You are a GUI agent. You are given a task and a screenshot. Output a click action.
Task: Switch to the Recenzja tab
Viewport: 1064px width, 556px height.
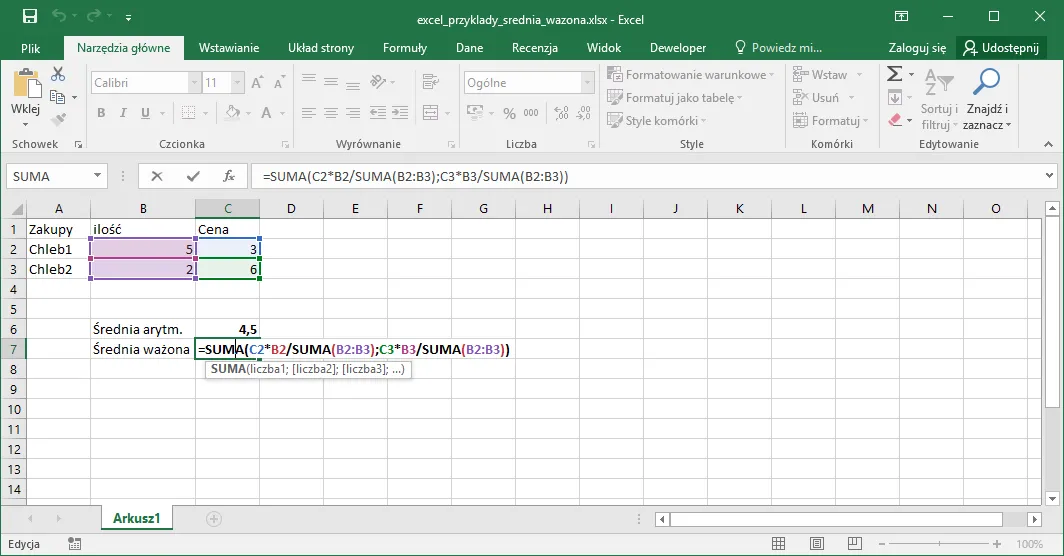coord(535,48)
